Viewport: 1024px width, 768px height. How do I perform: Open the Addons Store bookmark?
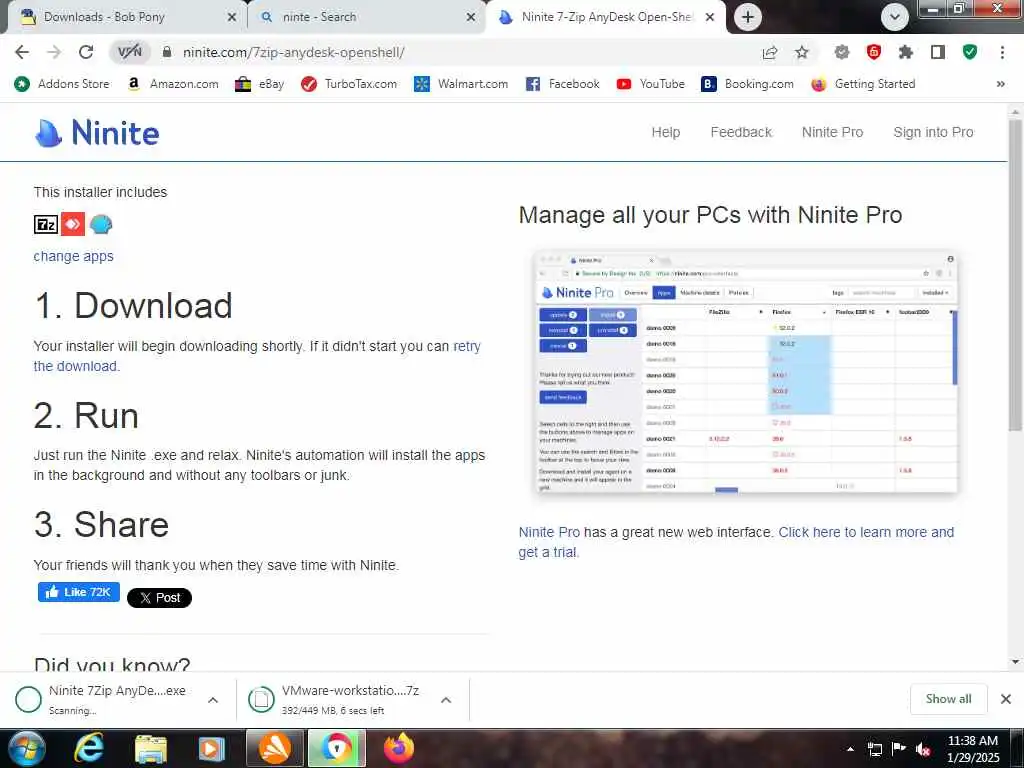tap(62, 84)
